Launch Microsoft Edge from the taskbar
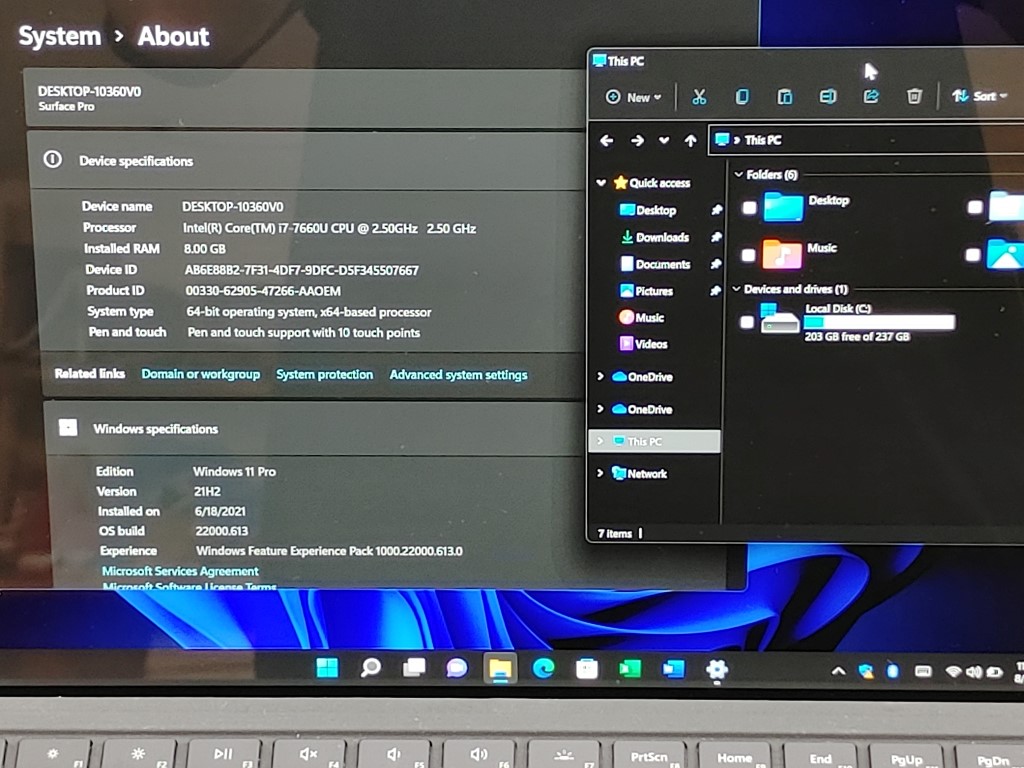 click(x=543, y=668)
